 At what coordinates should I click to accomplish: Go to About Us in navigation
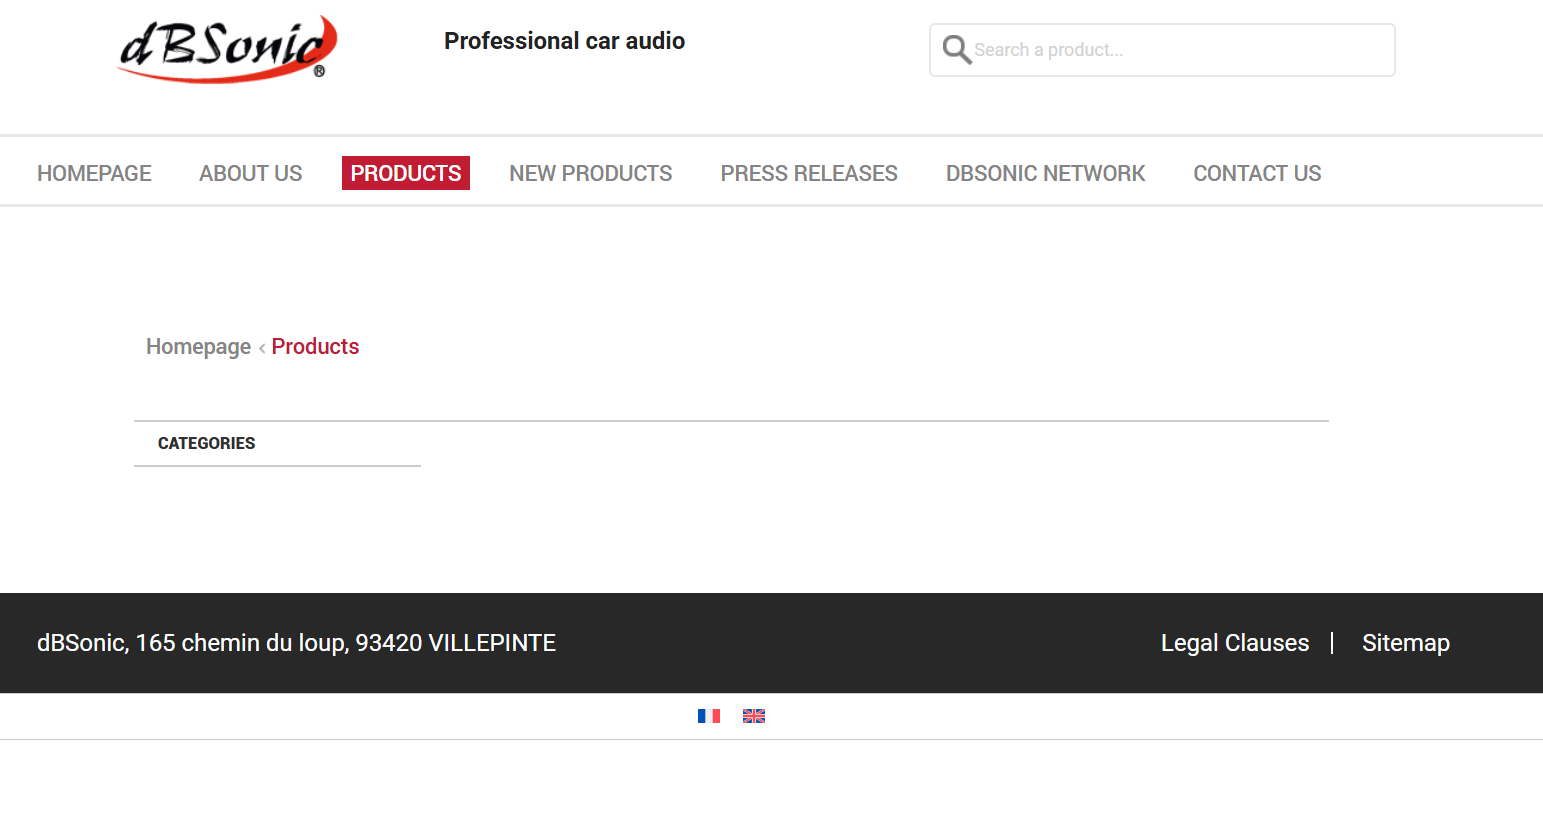250,173
